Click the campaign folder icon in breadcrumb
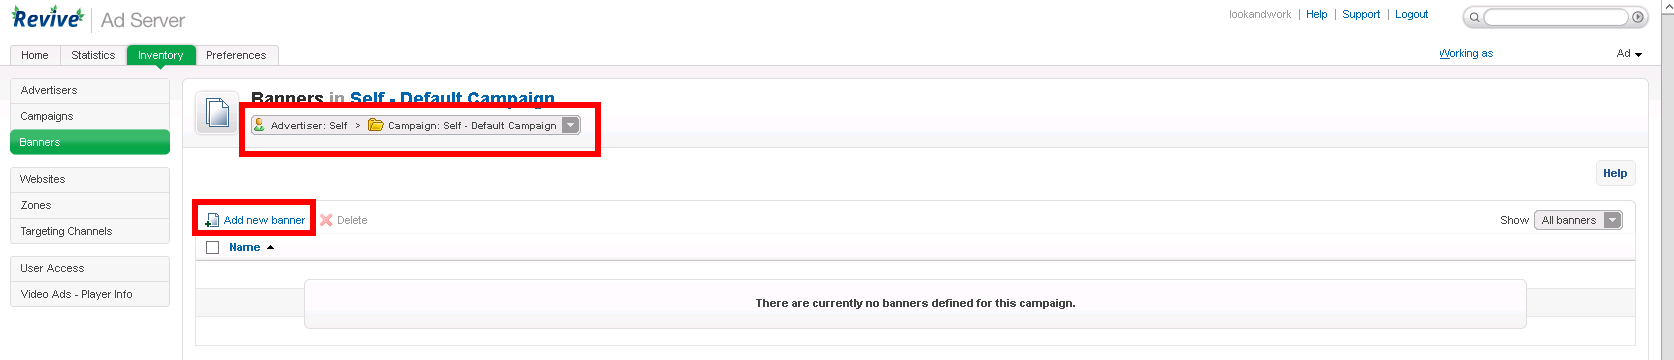 click(376, 125)
